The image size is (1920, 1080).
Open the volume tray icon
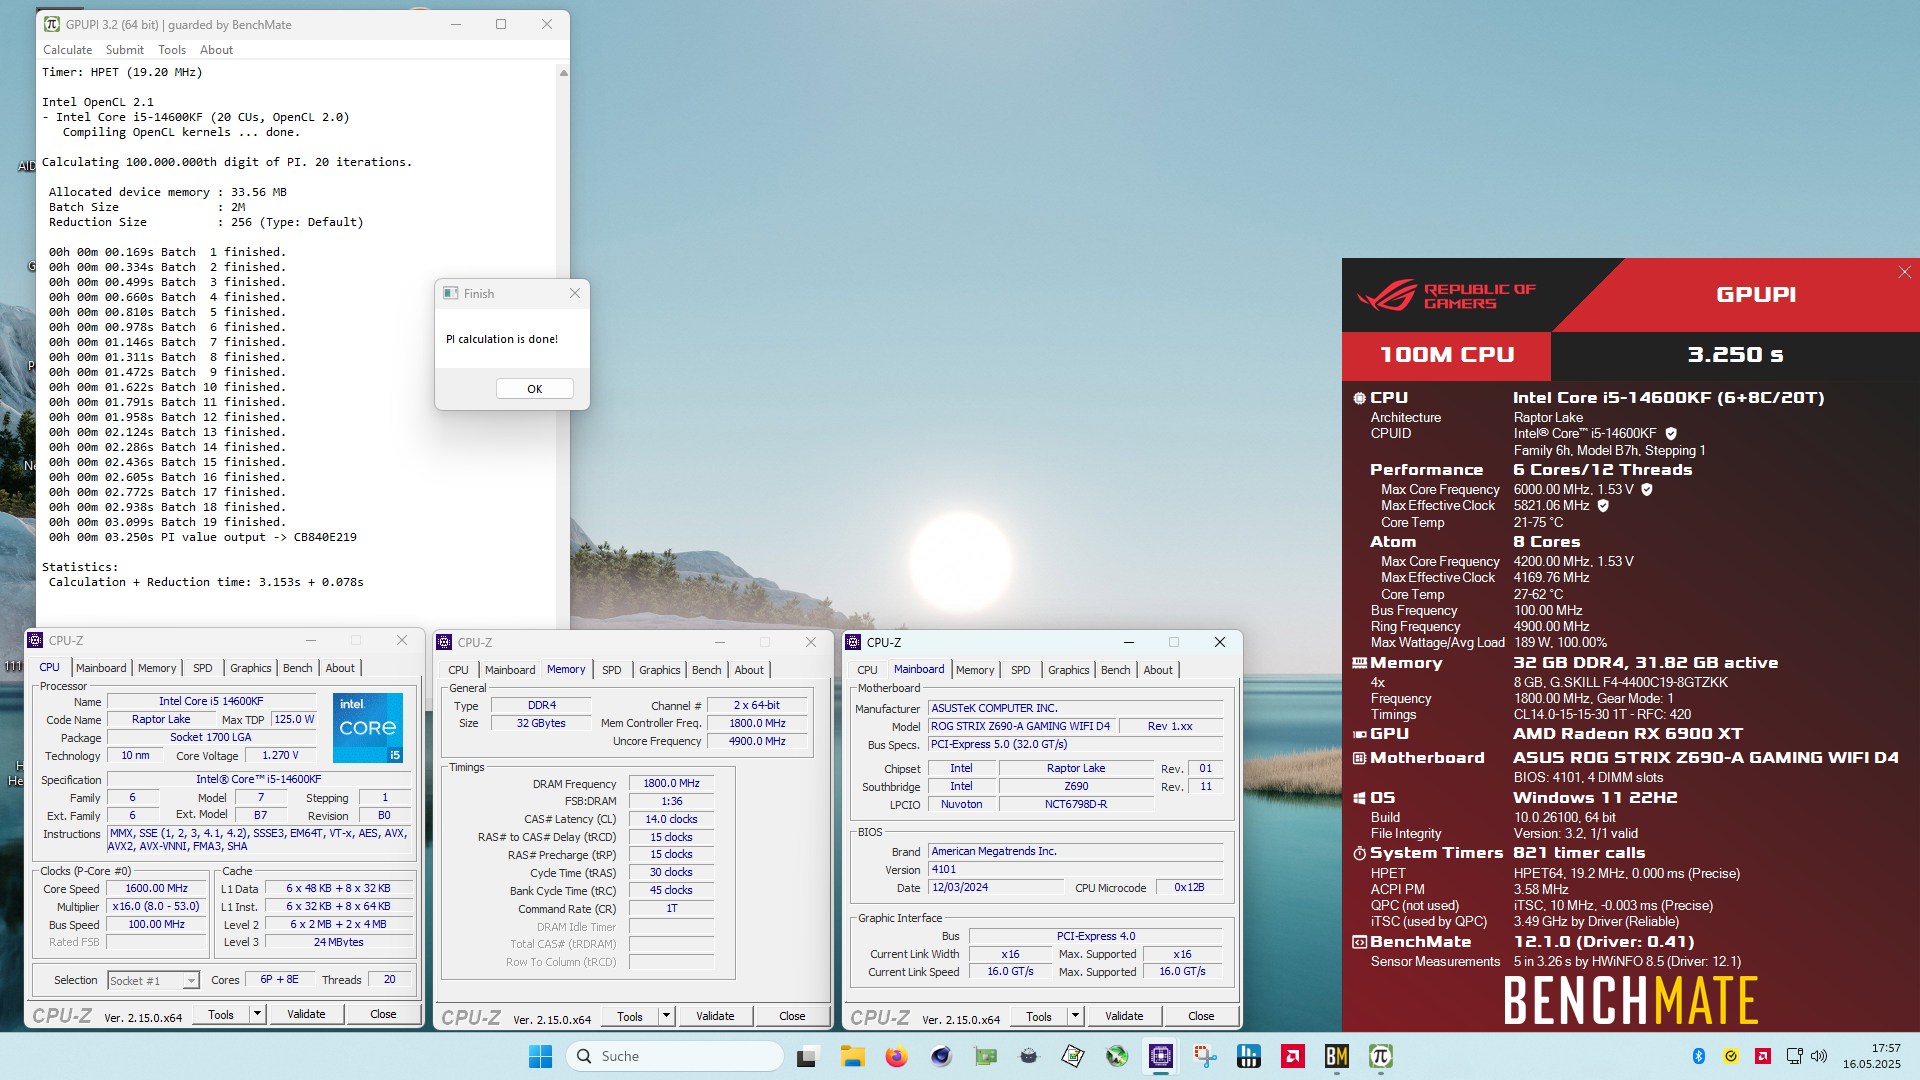coord(1819,1056)
